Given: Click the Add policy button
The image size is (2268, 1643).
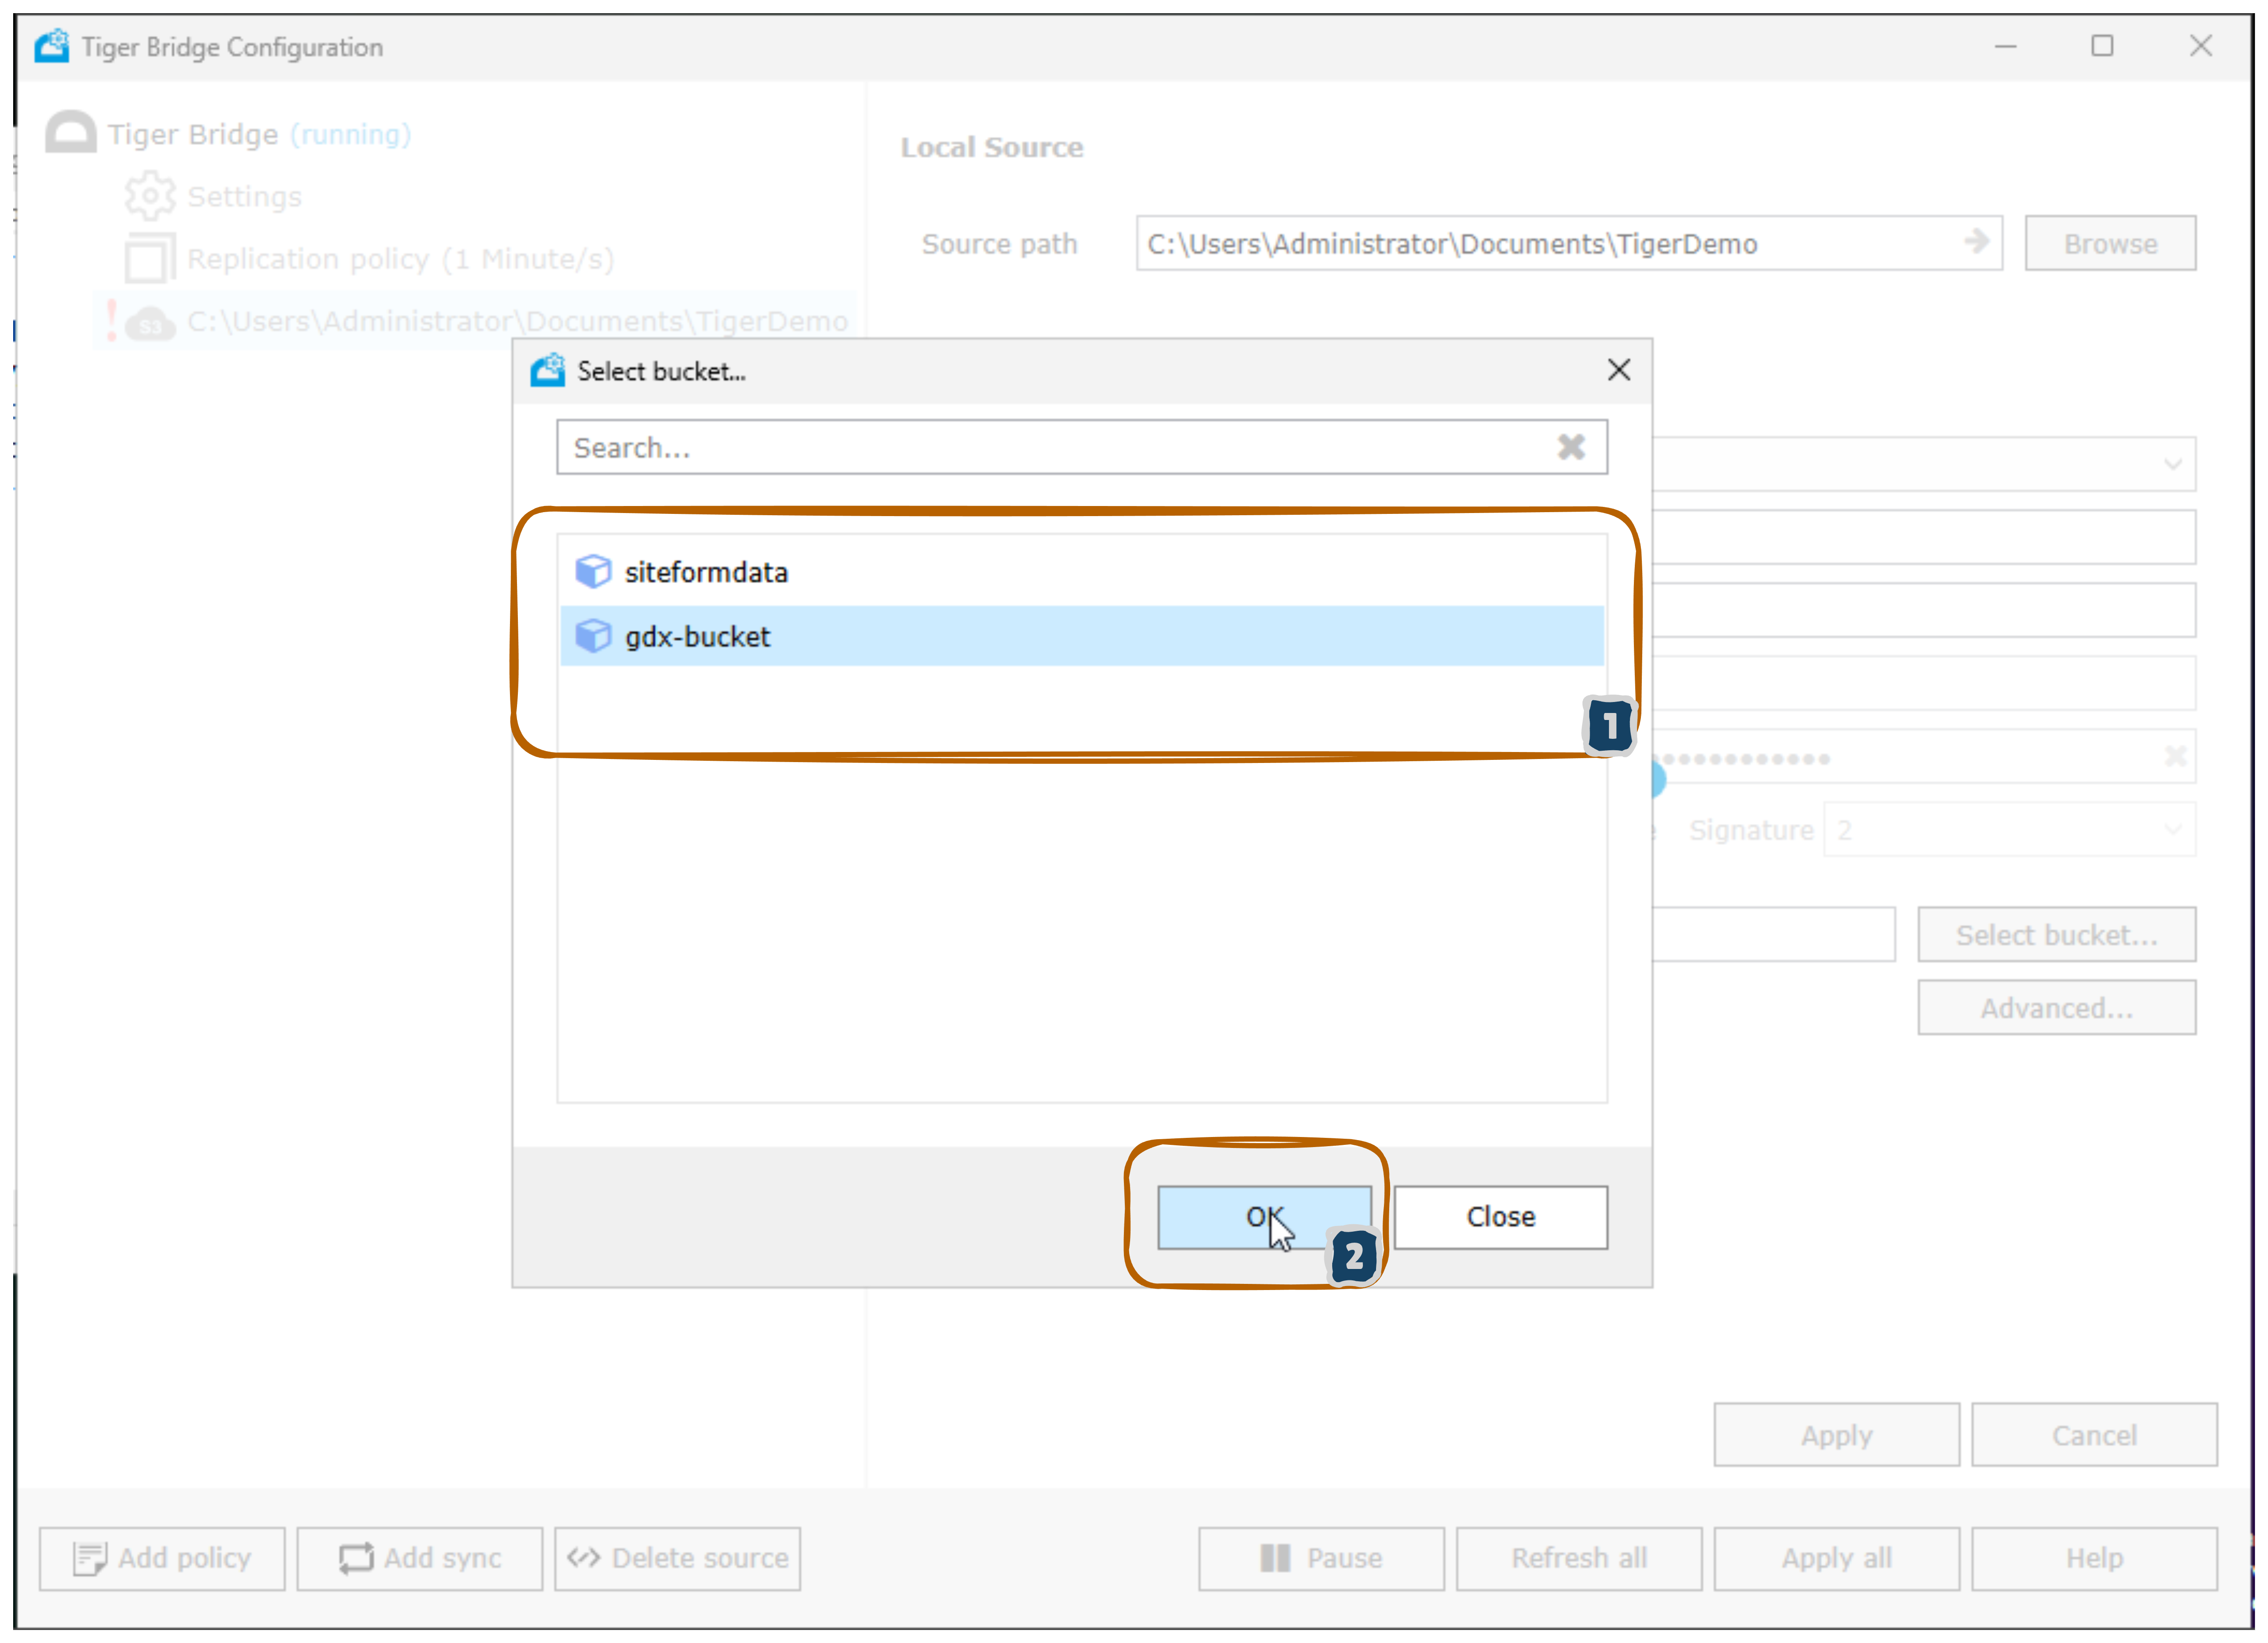Looking at the screenshot, I should [162, 1558].
